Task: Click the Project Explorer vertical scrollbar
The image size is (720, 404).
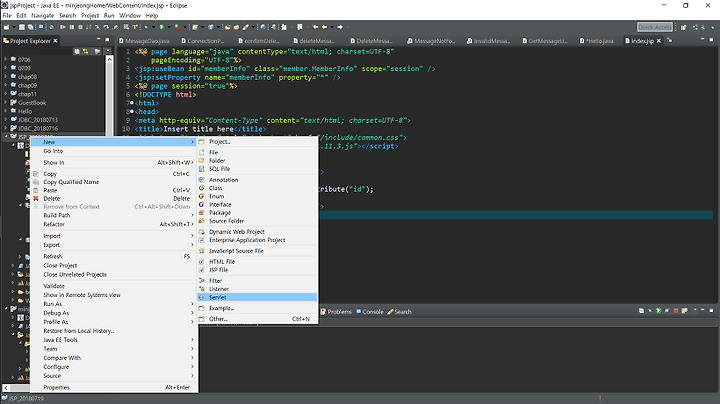Action: [x=109, y=96]
